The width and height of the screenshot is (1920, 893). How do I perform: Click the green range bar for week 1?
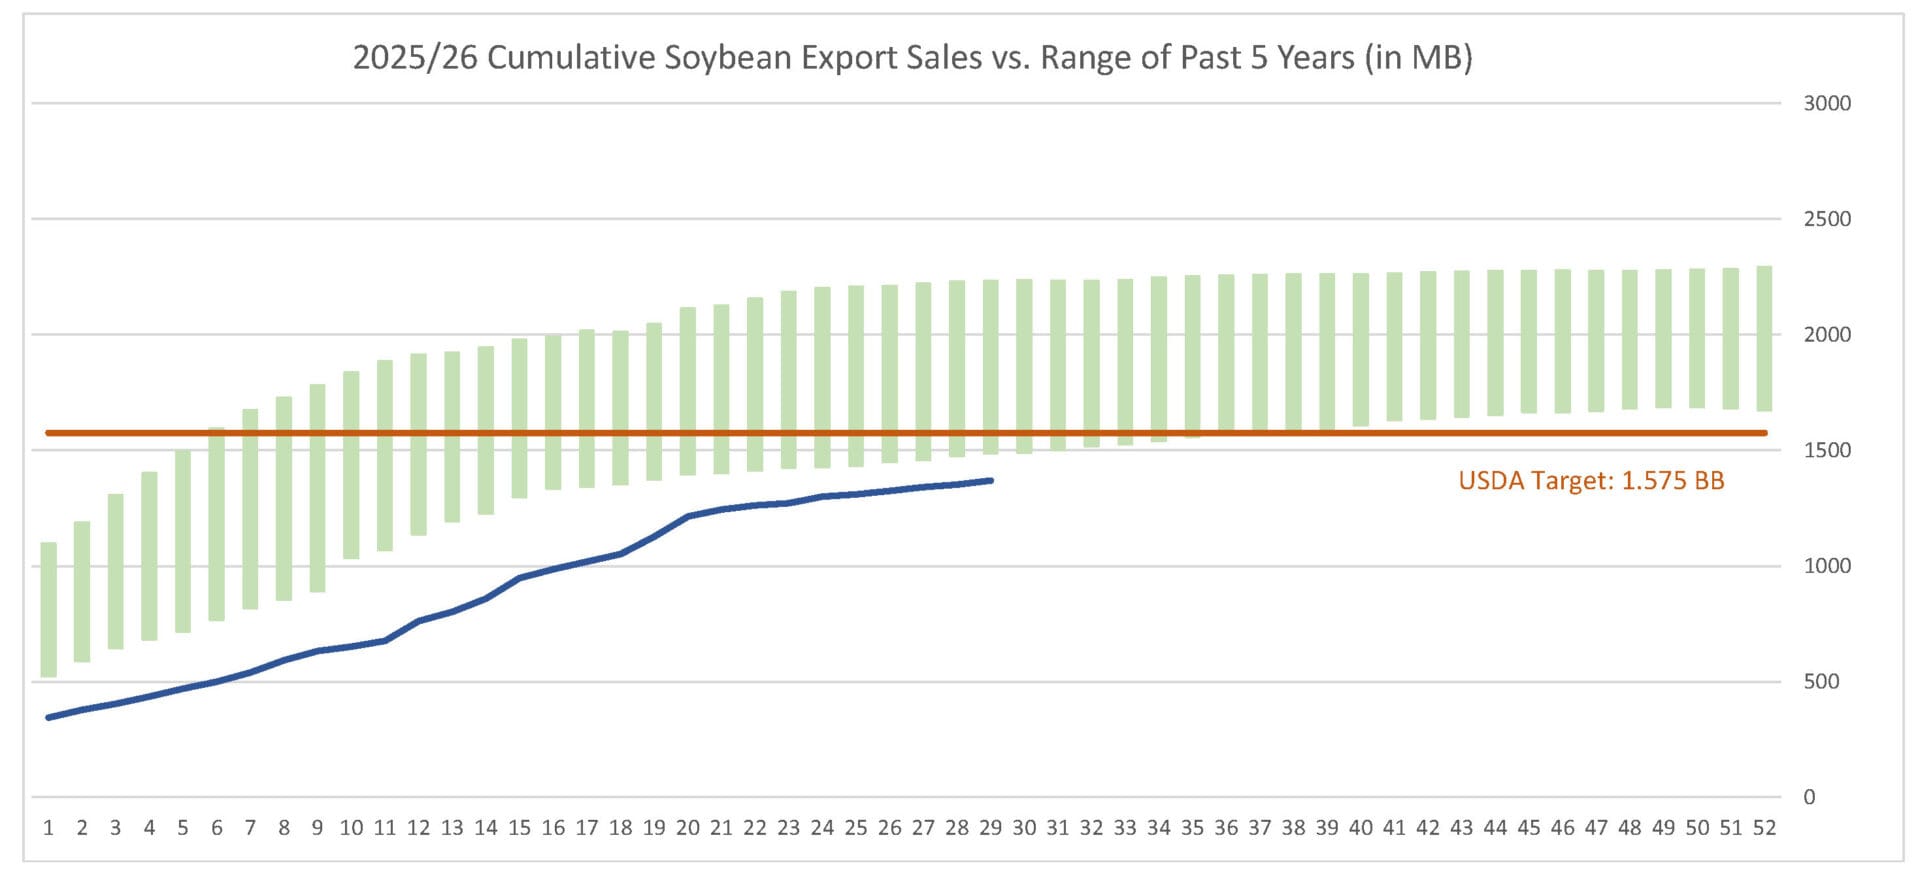pyautogui.click(x=48, y=608)
